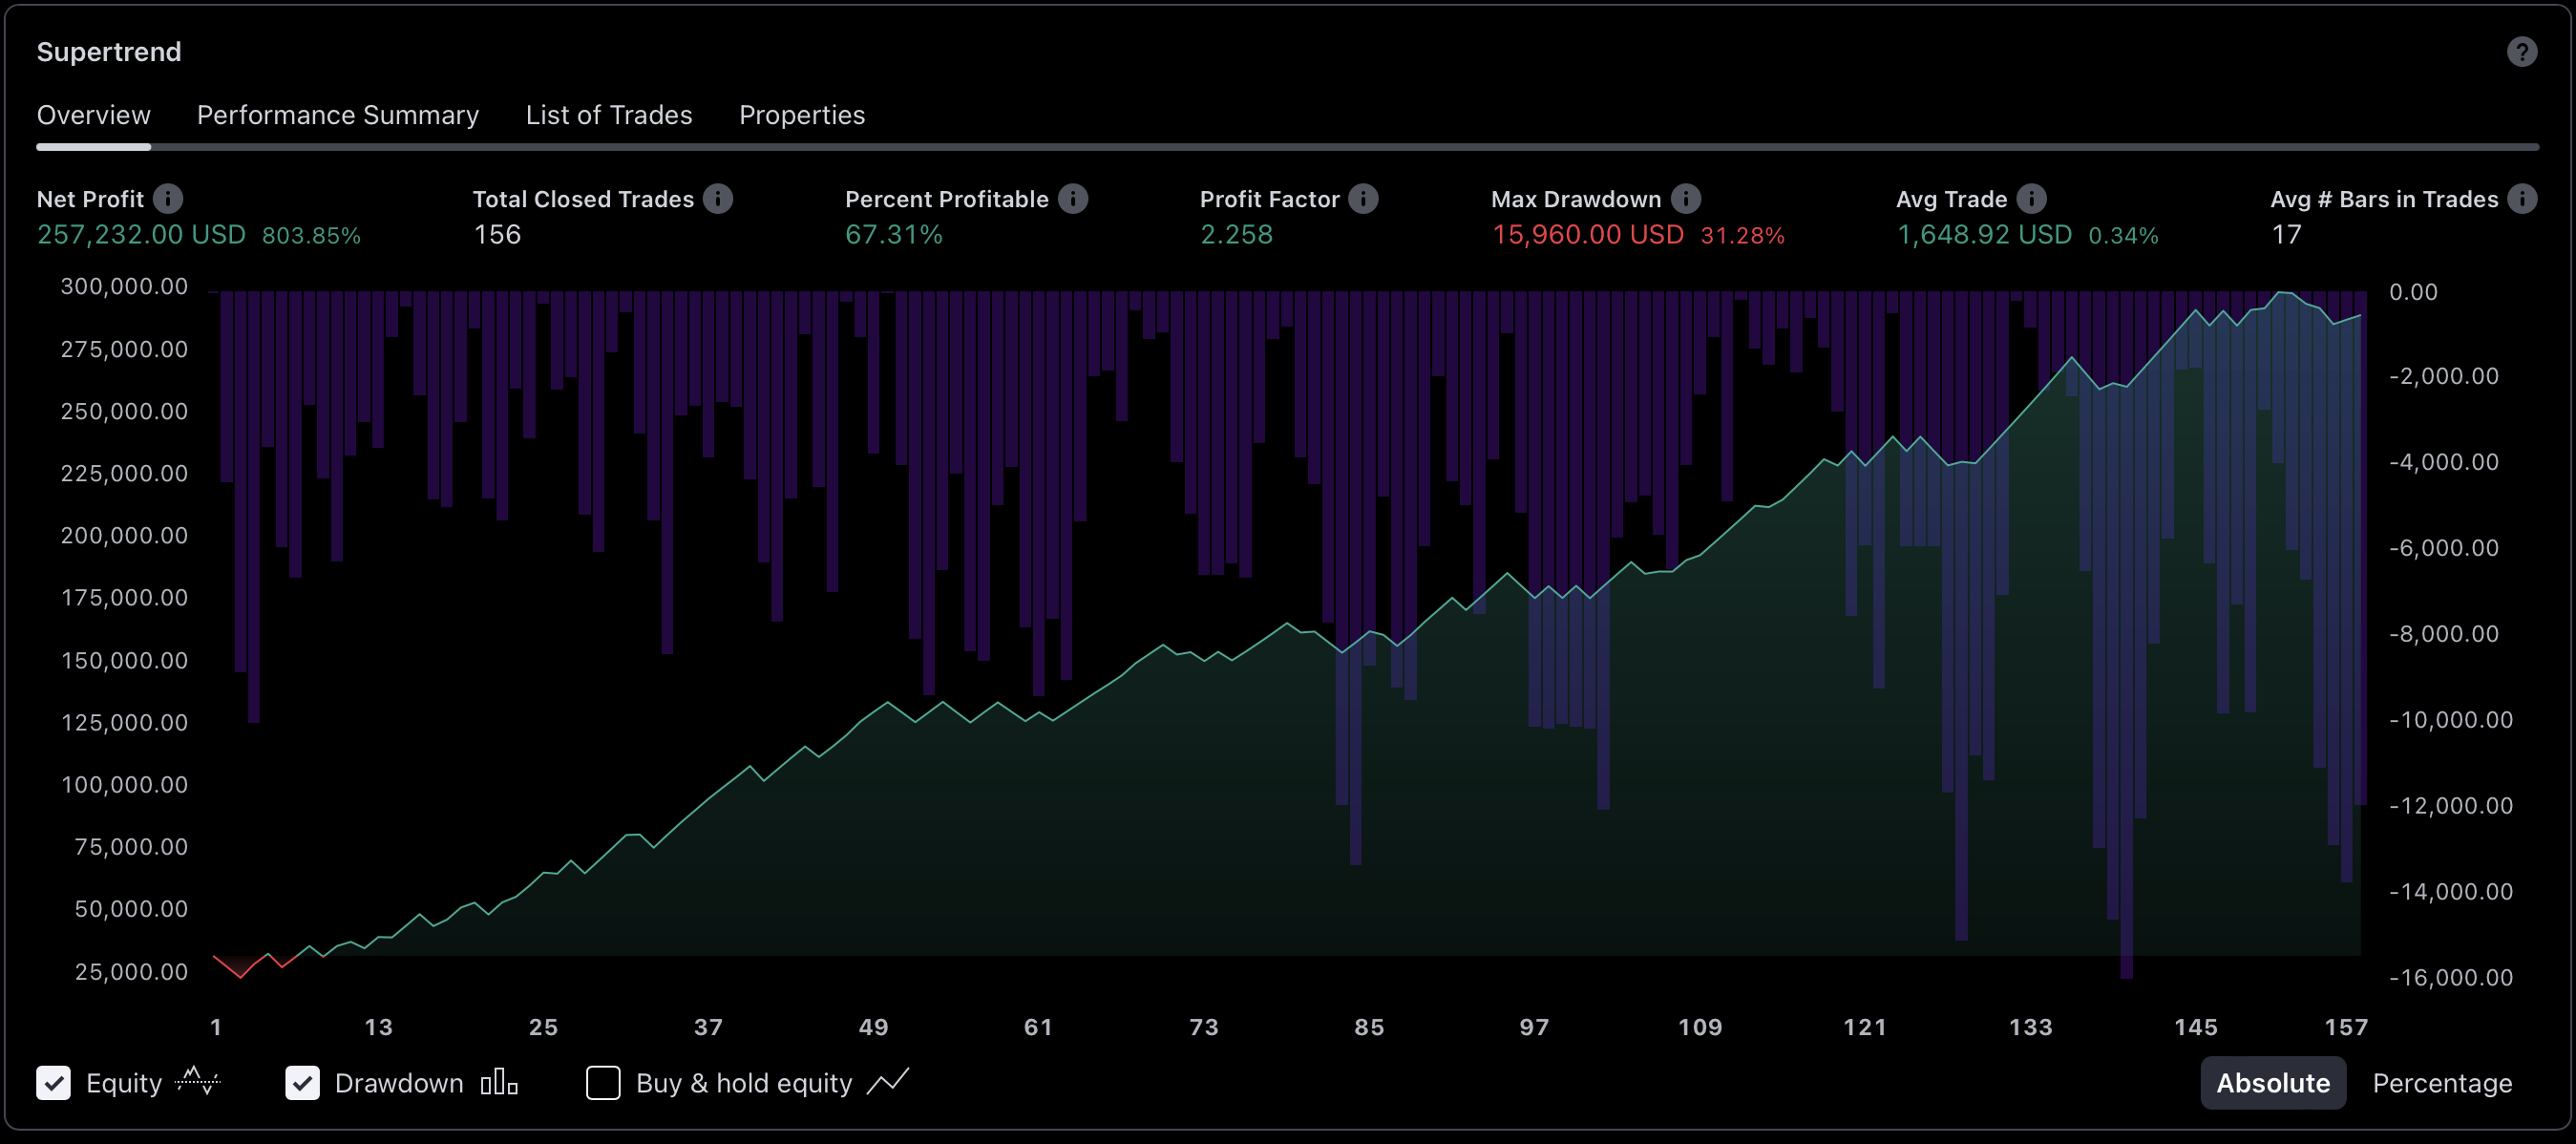Click the 0.34% average trade percentage
This screenshot has width=2576, height=1144.
(2124, 236)
